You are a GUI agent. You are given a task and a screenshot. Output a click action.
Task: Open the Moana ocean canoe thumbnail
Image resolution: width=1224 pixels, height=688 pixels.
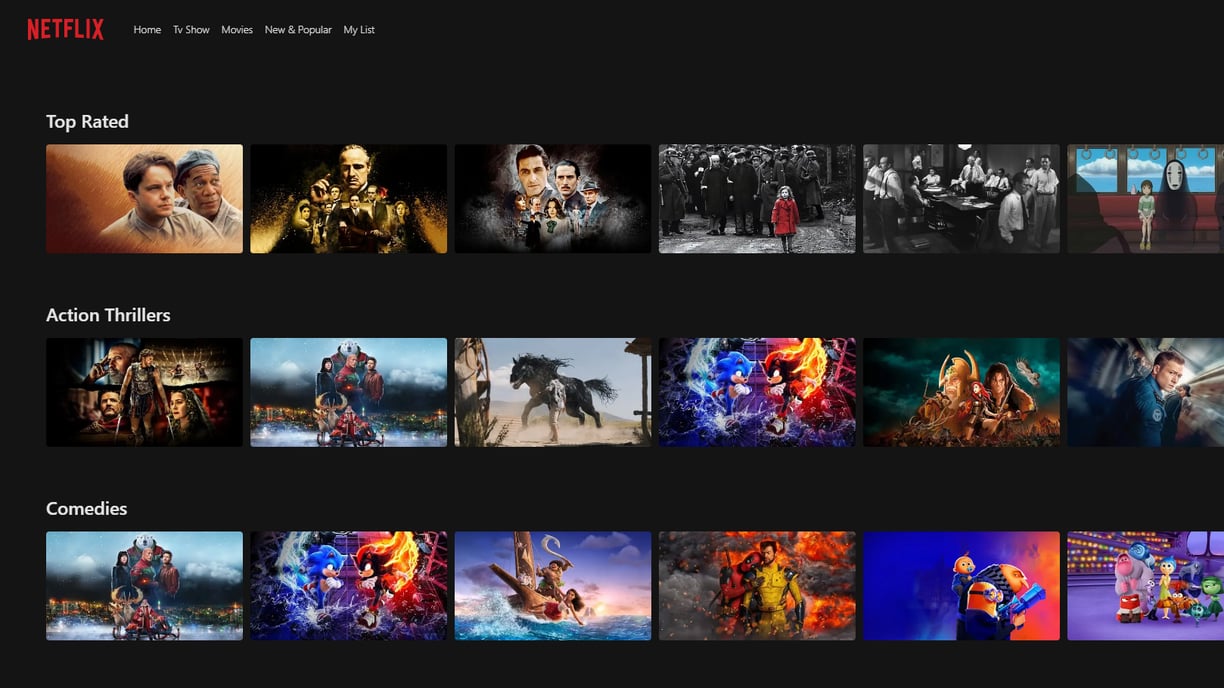click(553, 586)
